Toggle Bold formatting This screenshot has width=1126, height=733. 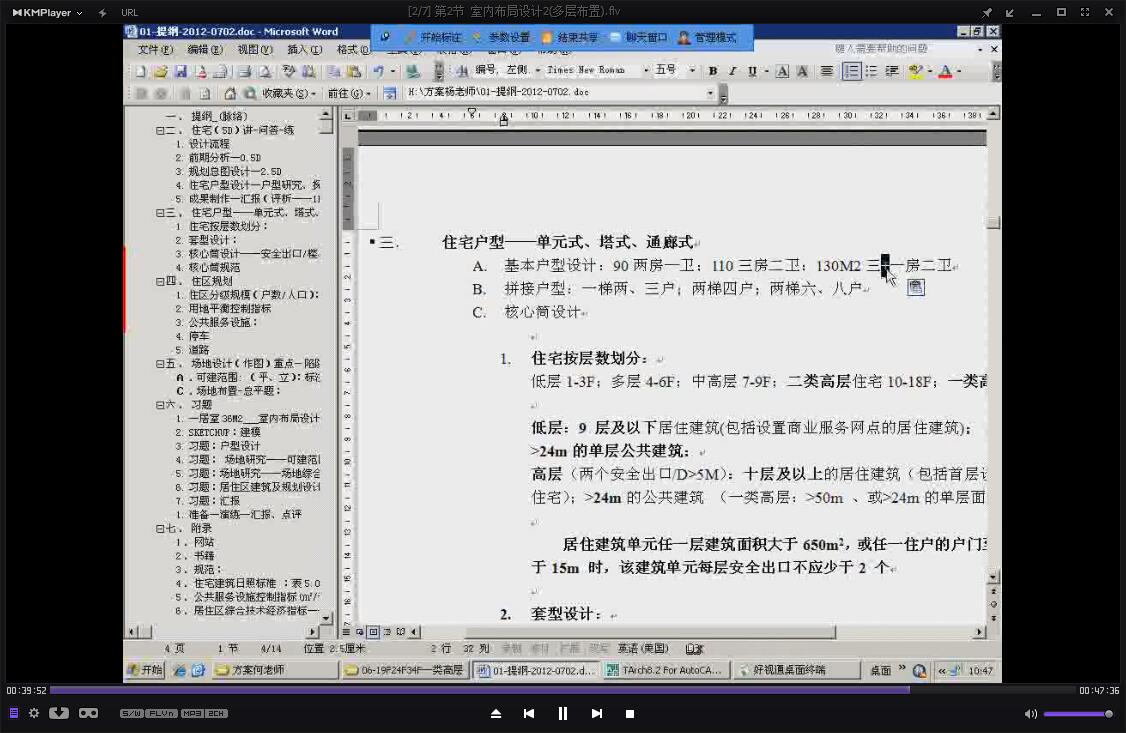point(712,70)
